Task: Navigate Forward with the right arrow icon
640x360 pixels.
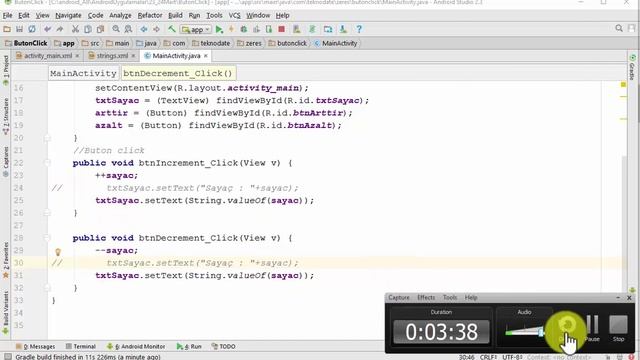Action: coord(156,29)
